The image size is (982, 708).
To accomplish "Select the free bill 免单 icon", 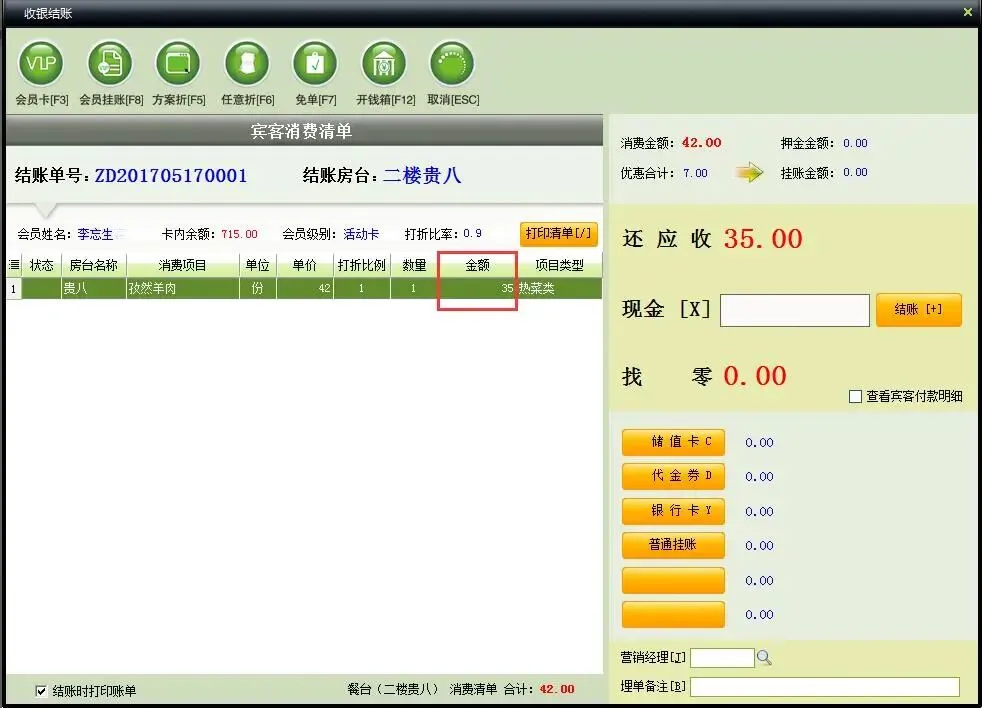I will (315, 63).
